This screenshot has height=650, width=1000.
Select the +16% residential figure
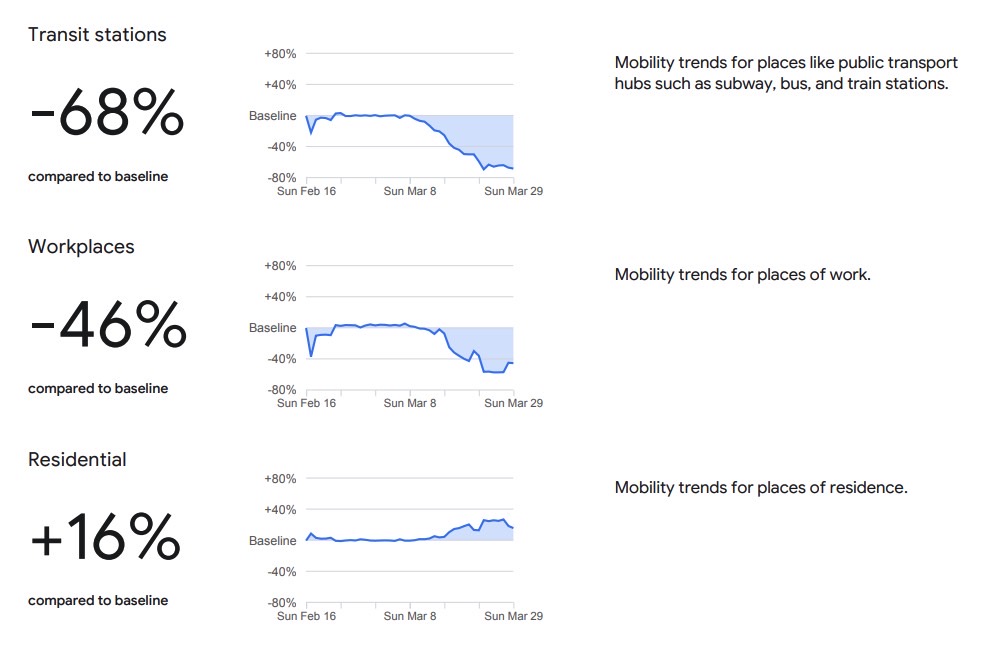[x=105, y=536]
